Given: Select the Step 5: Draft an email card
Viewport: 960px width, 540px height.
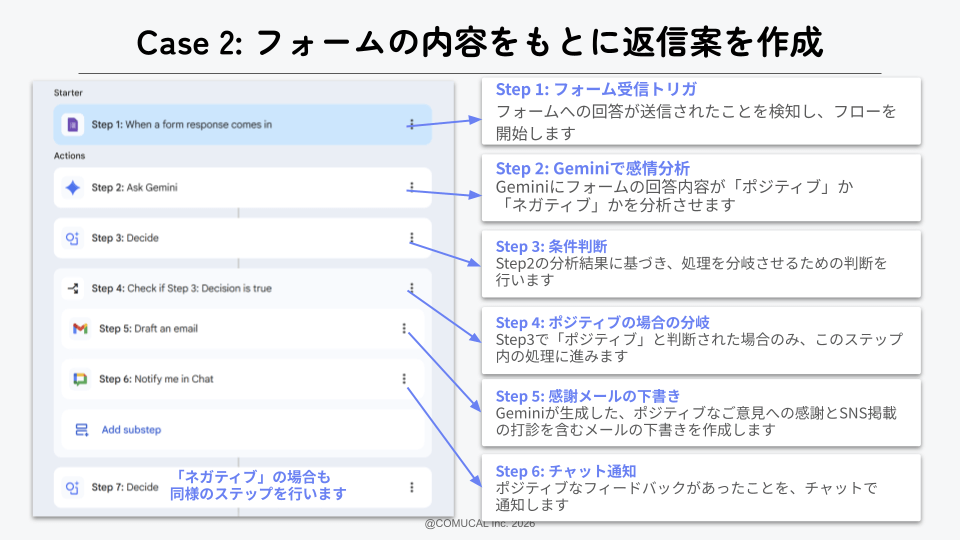Looking at the screenshot, I should [240, 329].
